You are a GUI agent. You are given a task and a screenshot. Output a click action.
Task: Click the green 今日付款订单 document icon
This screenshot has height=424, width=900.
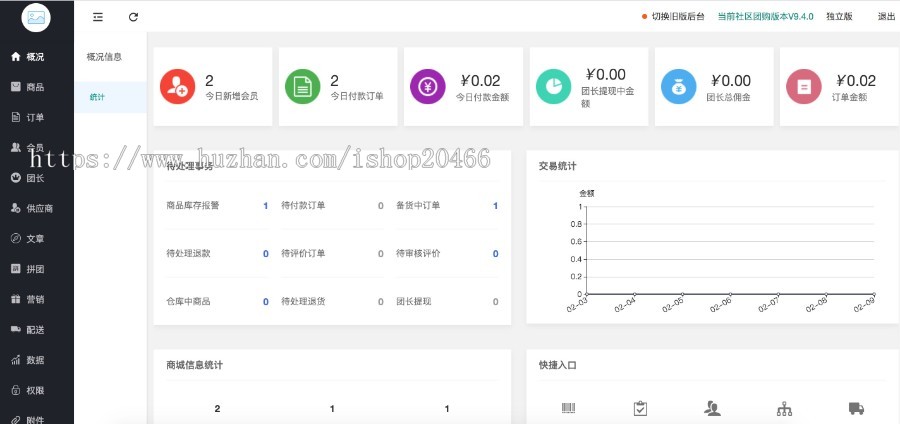tap(302, 87)
